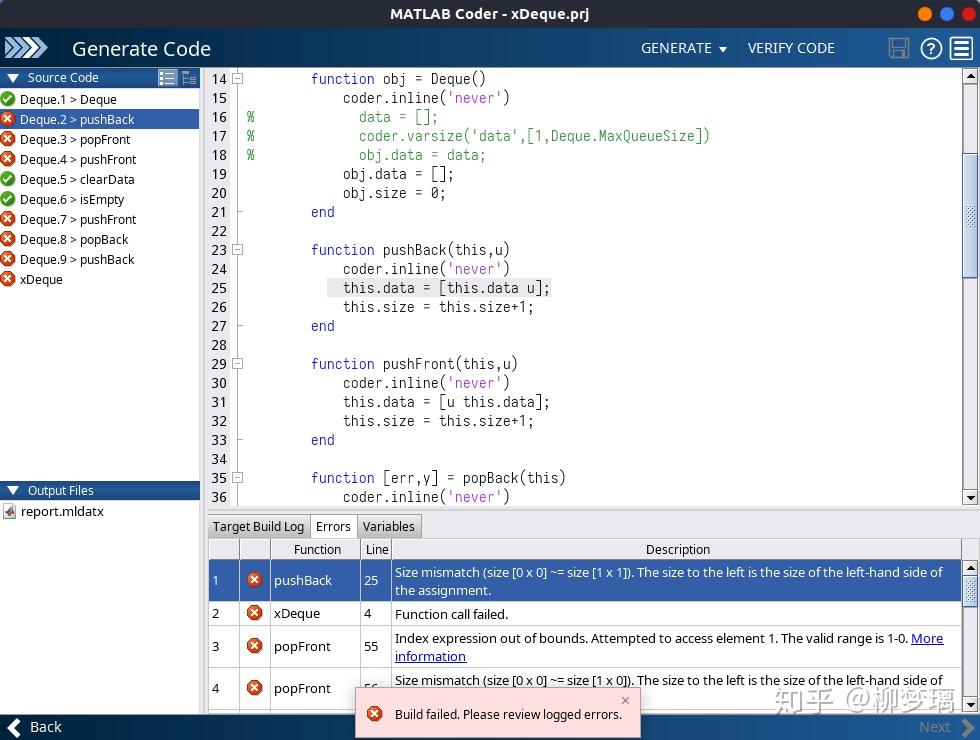Click the error icon in errors row 3

pos(254,645)
